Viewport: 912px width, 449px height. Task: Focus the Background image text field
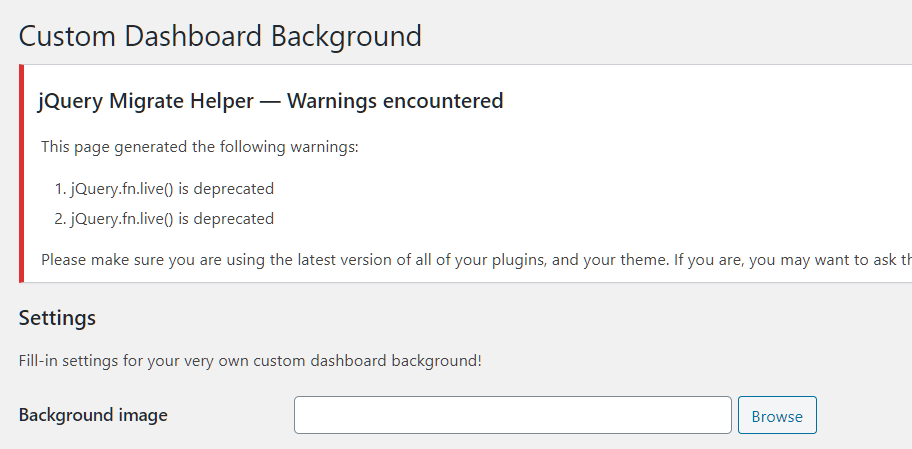[x=512, y=416]
